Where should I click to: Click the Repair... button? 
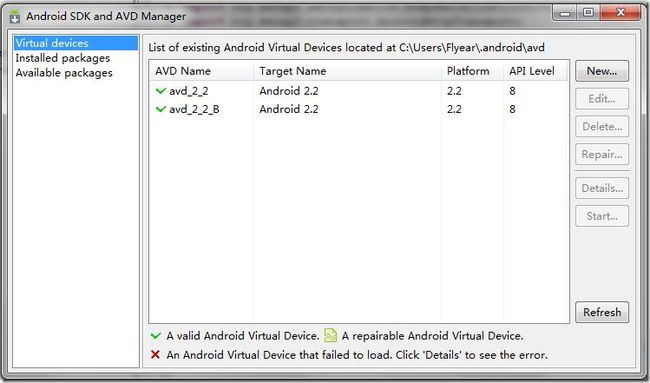point(602,155)
